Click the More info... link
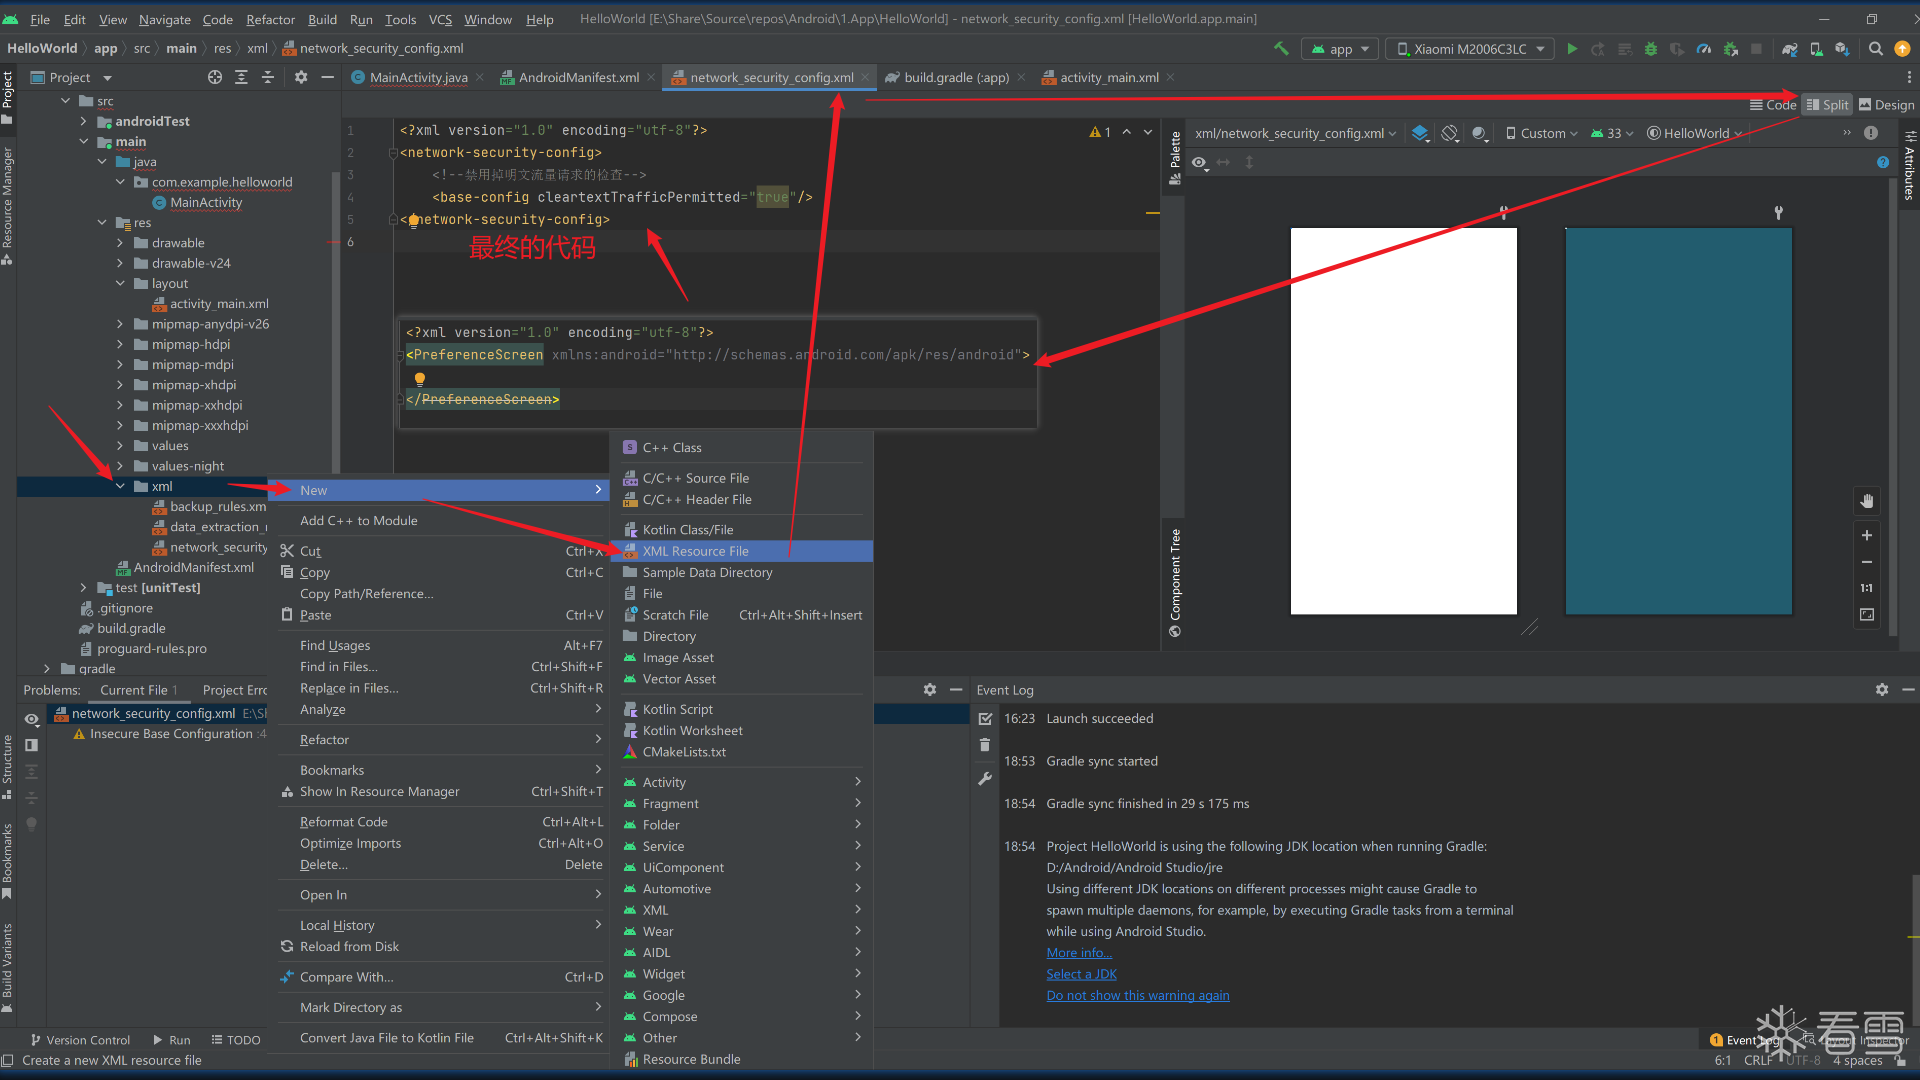1920x1080 pixels. point(1079,953)
